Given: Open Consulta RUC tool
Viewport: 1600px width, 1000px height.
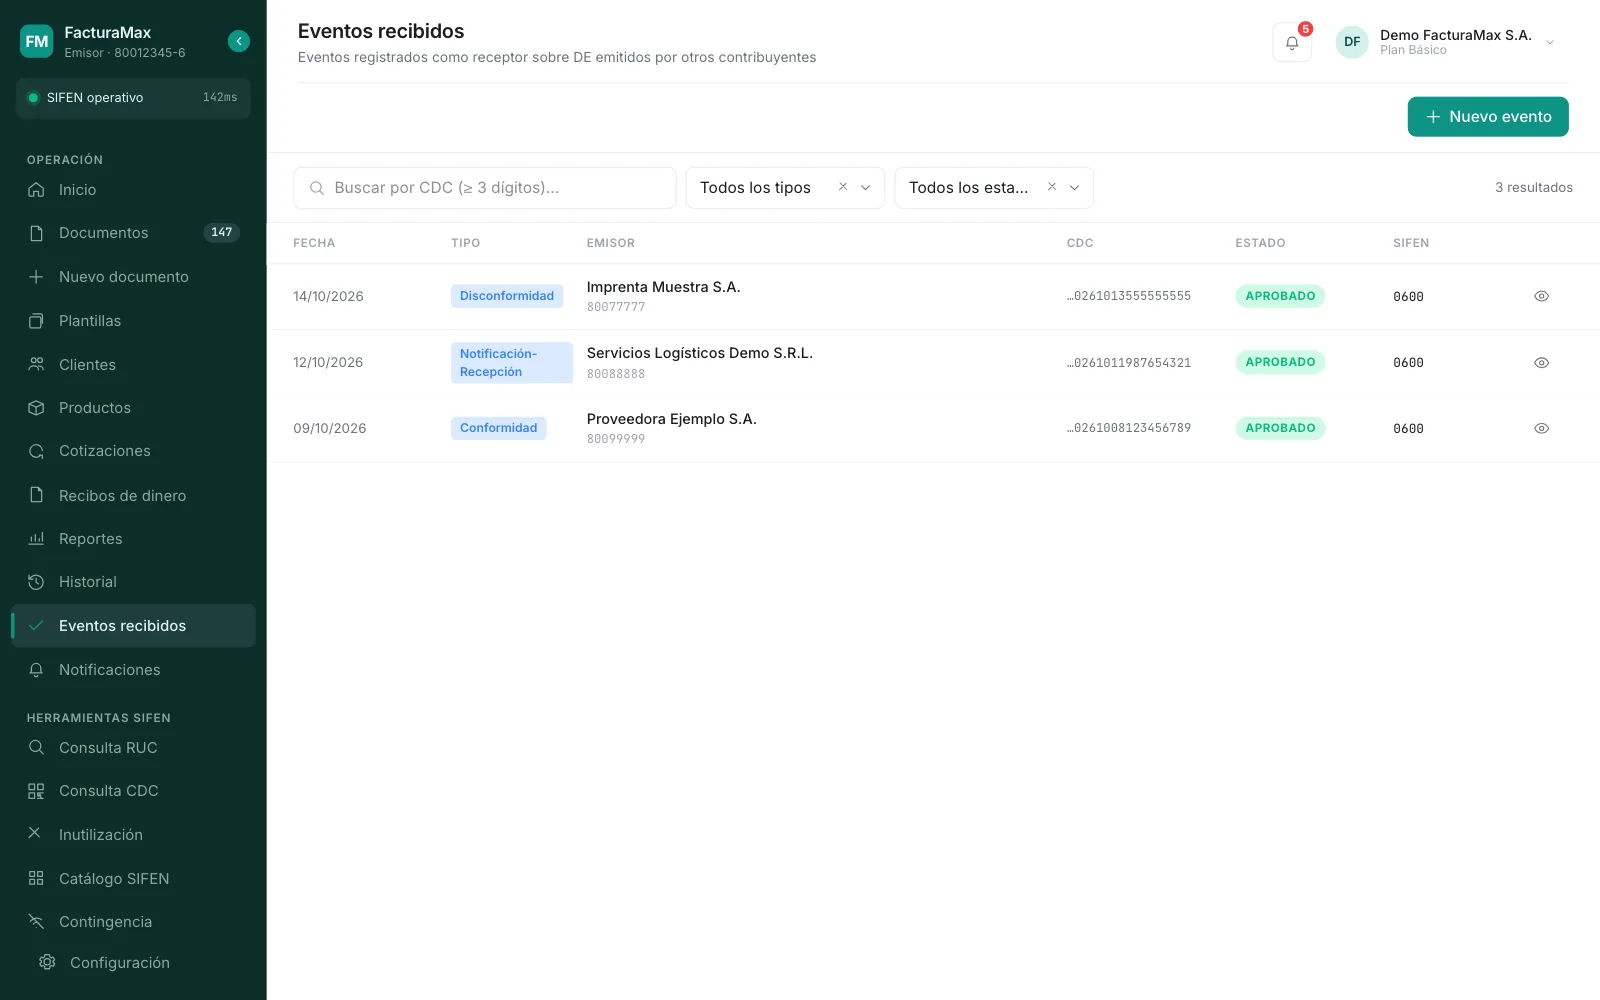Looking at the screenshot, I should coord(133,748).
